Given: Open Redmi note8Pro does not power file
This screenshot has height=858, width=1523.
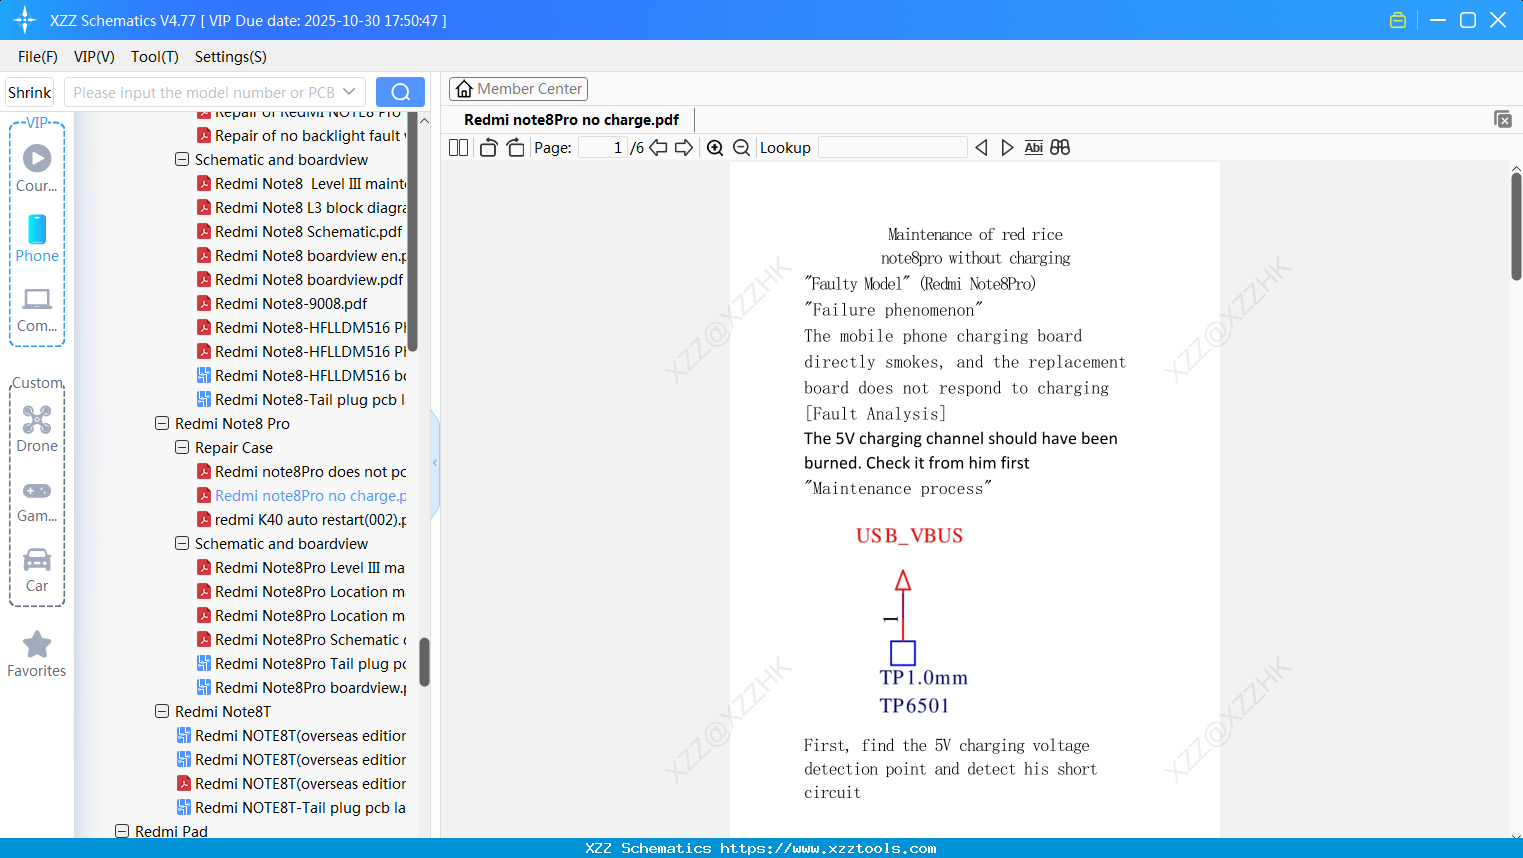Looking at the screenshot, I should pos(301,471).
